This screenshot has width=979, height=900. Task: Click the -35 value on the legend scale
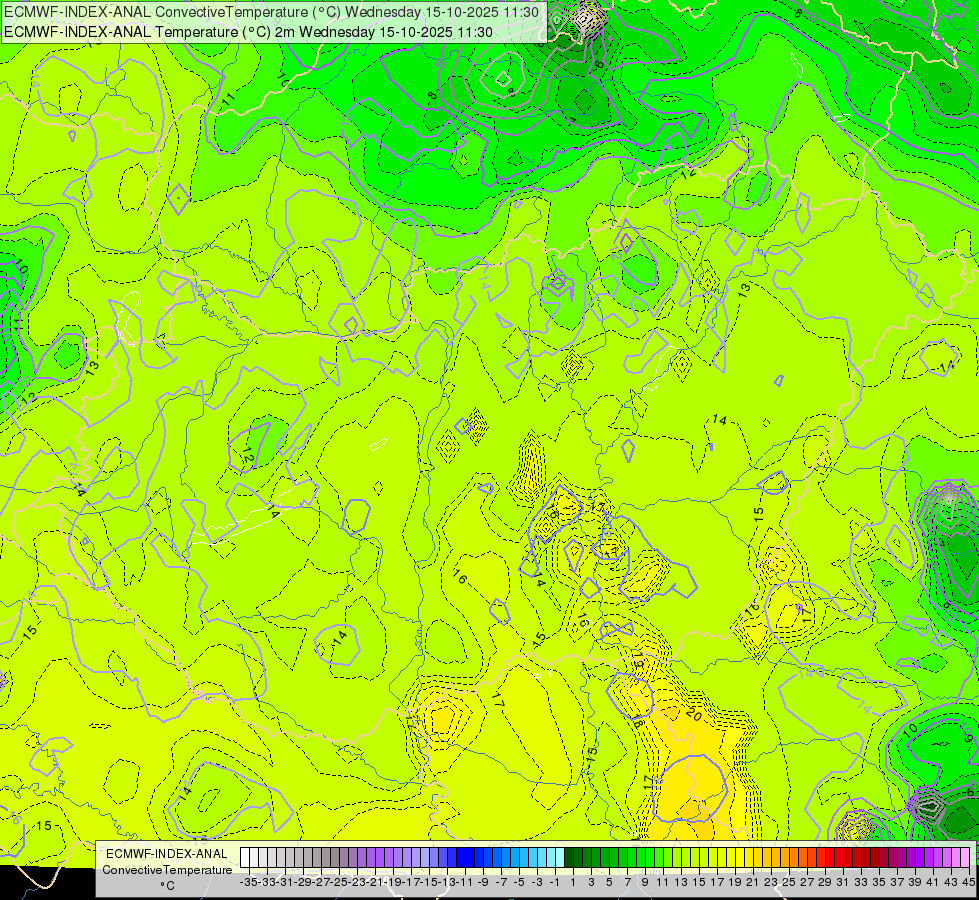click(248, 882)
